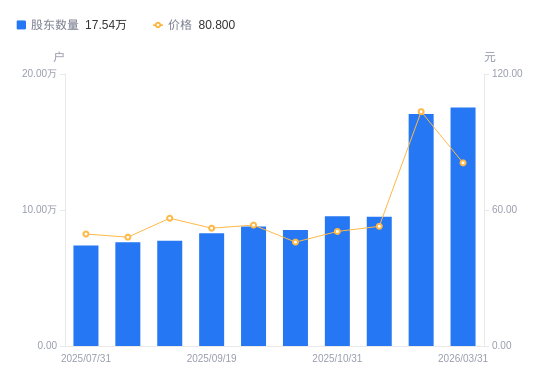The width and height of the screenshot is (550, 381).
Task: Select the bar for 2025/09/19
Action: tap(212, 289)
